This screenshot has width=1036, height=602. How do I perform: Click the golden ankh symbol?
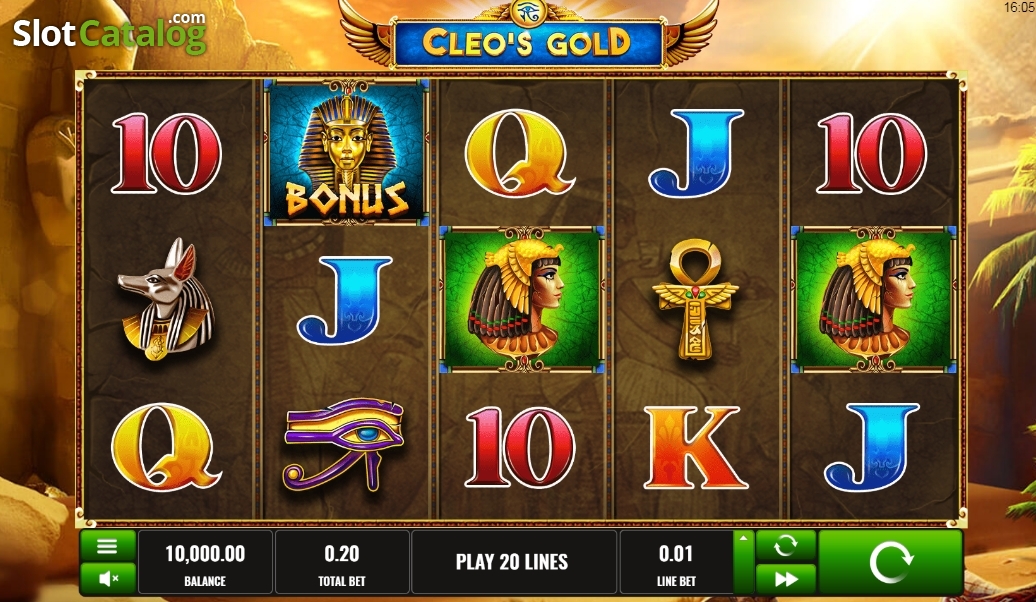[x=695, y=299]
